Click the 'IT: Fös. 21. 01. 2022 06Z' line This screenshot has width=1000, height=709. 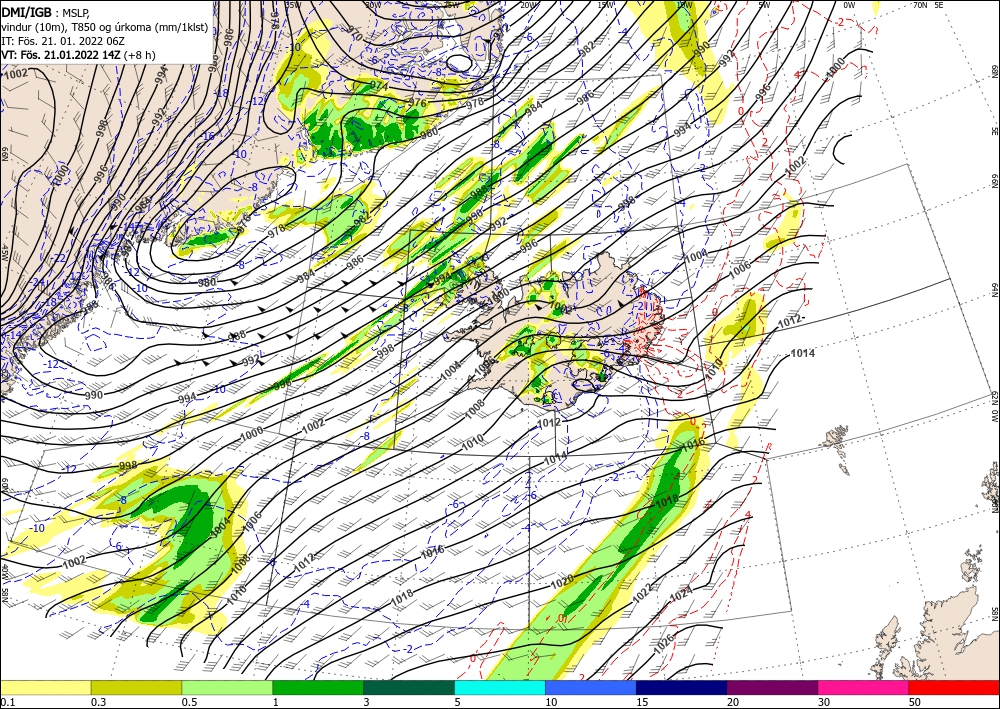click(62, 41)
